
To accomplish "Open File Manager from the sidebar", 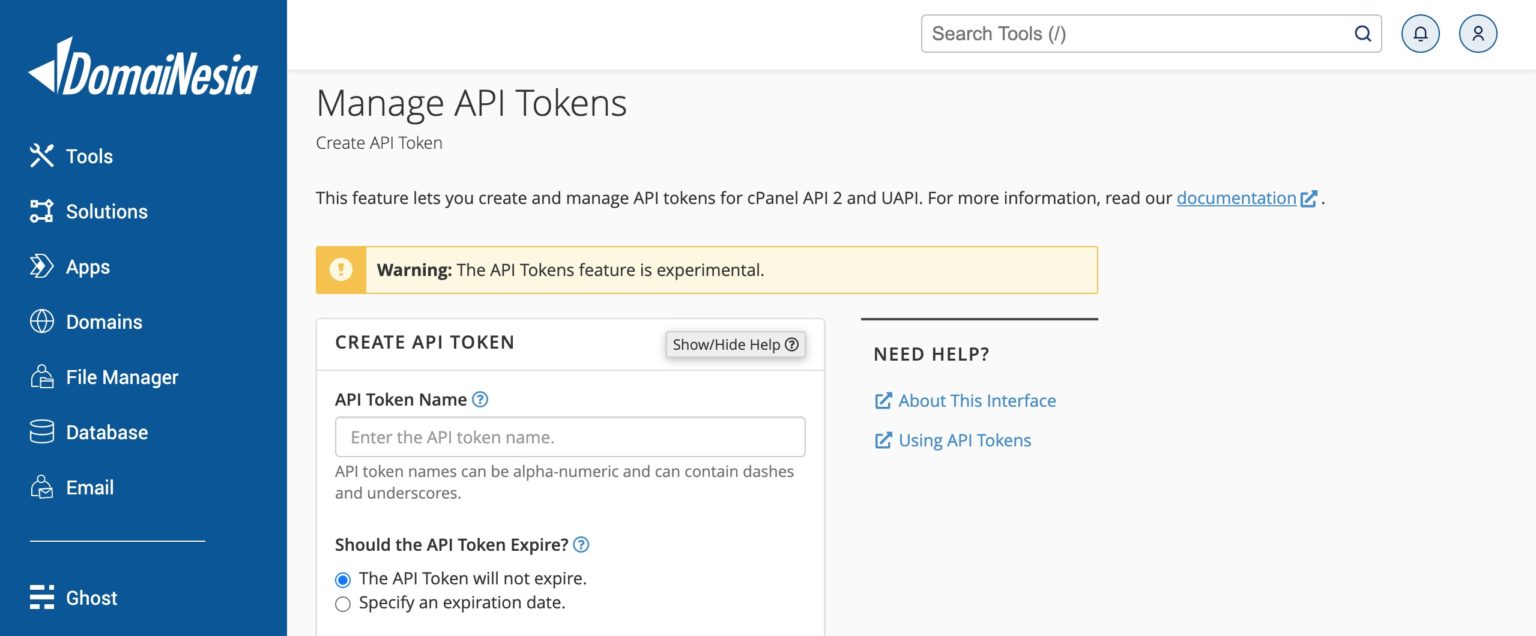I will point(121,377).
